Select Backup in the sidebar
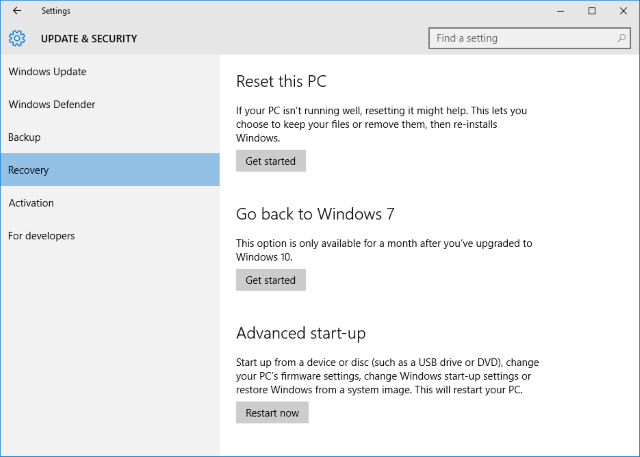640x457 pixels. pos(24,137)
